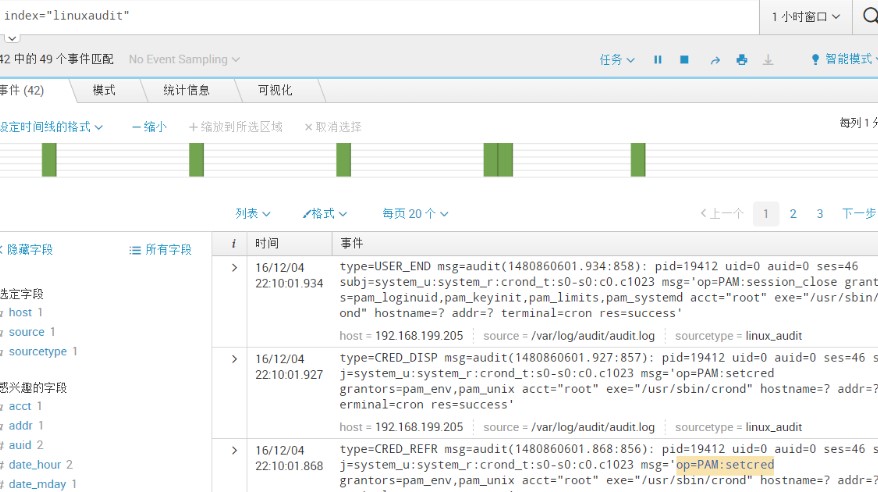Expand the CRED_REFR event row
The image size is (878, 492).
coord(235,451)
